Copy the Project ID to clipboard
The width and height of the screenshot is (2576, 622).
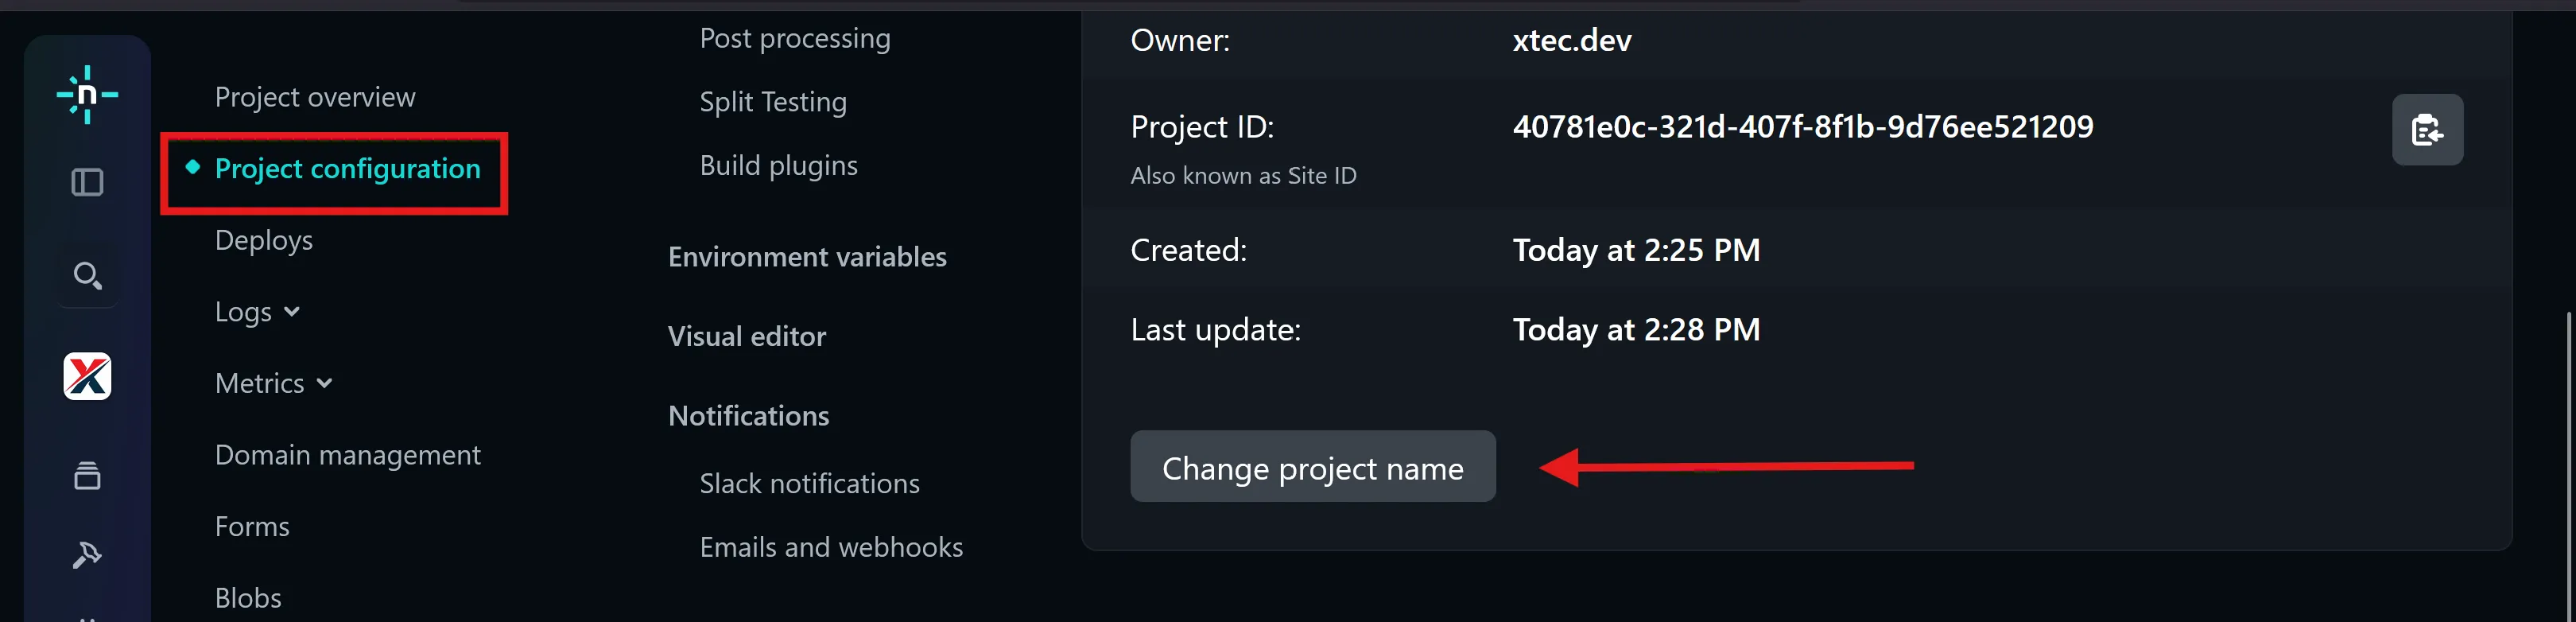point(2426,130)
